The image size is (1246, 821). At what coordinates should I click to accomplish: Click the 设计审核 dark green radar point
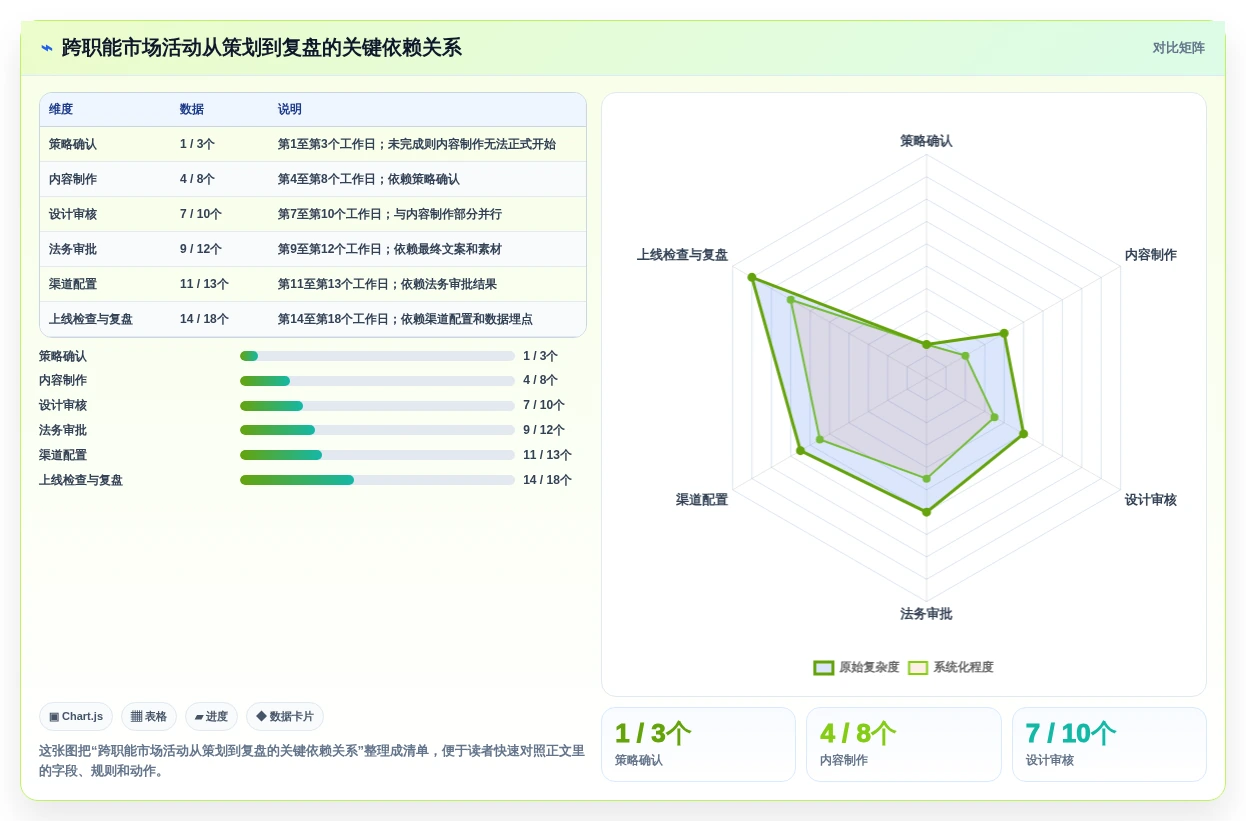[1023, 434]
